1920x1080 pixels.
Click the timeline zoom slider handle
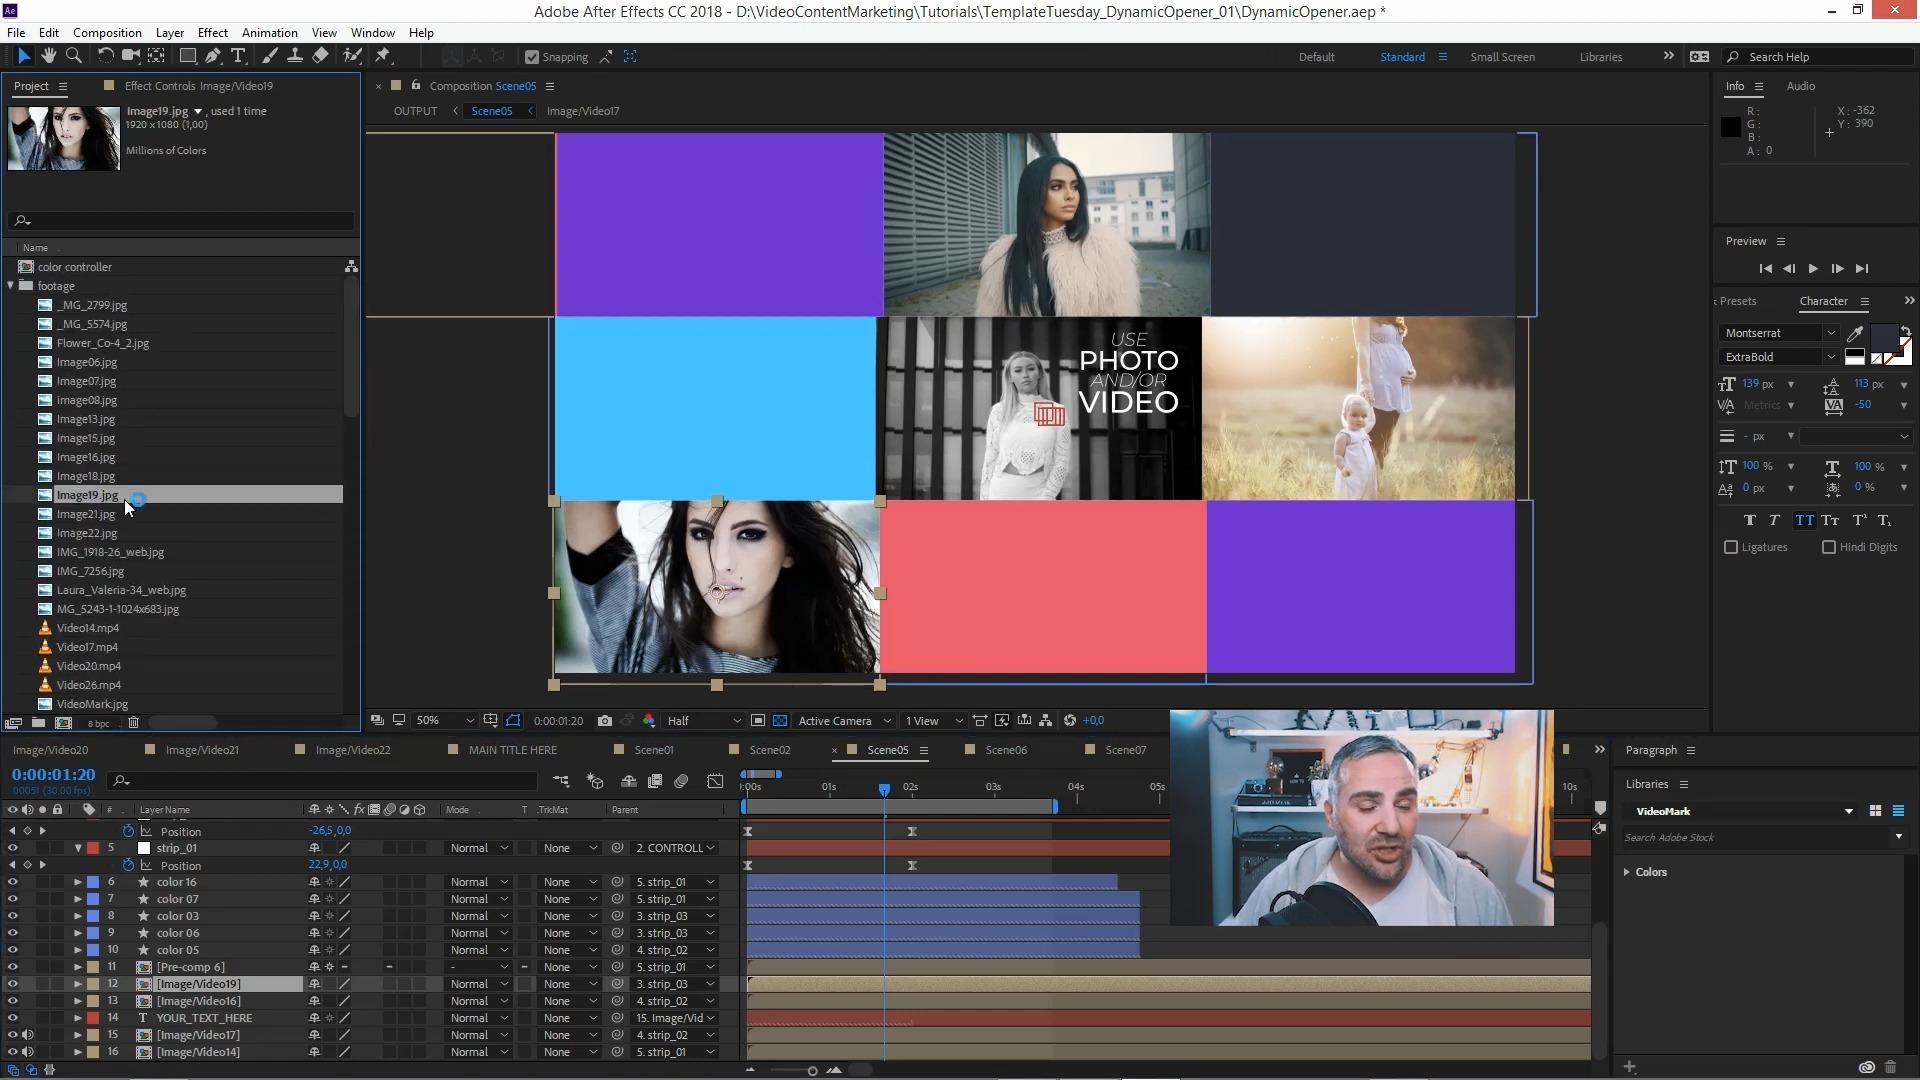tap(812, 1071)
